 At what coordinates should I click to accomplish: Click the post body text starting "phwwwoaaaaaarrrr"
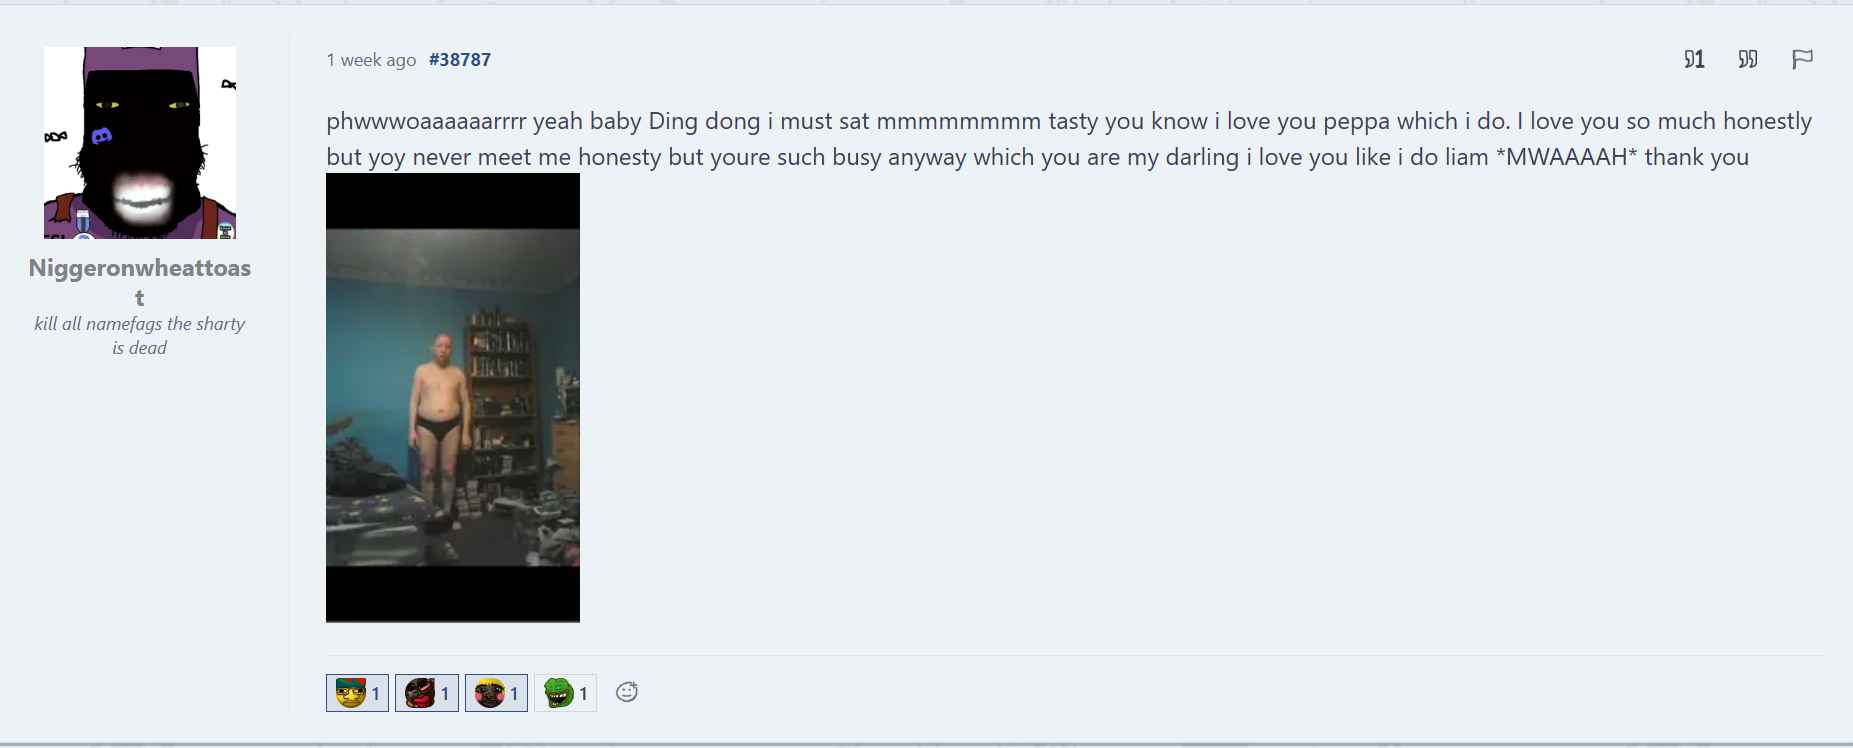(x=1069, y=139)
